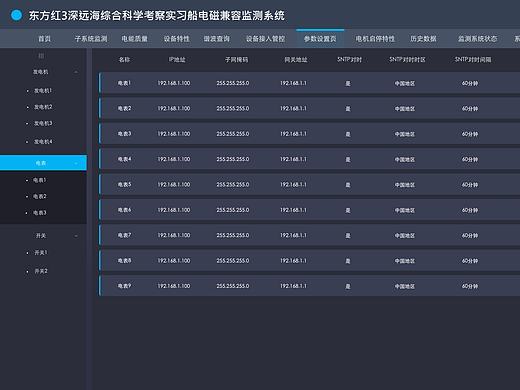Select 电表1 in the sidebar
The height and width of the screenshot is (390, 520).
[40, 180]
